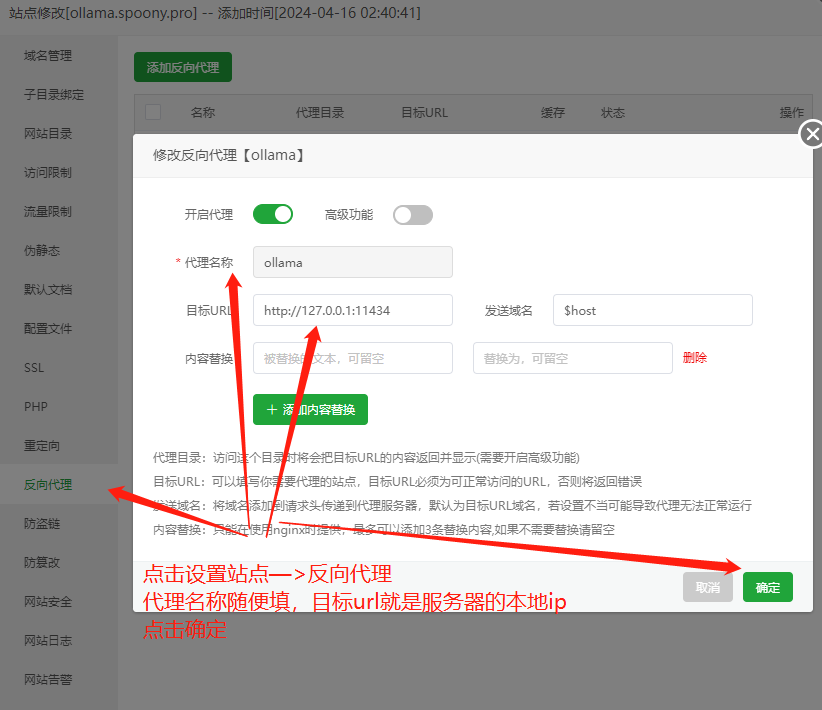Click the 取消 button

pyautogui.click(x=708, y=587)
